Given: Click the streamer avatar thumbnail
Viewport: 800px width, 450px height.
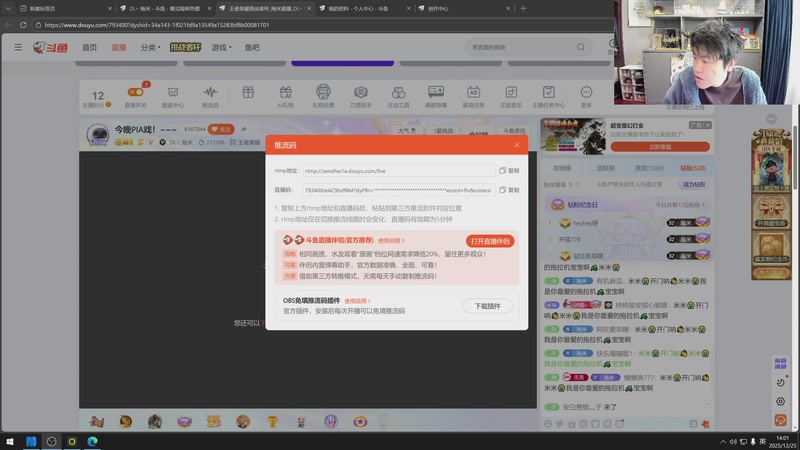Looking at the screenshot, I should point(97,135).
